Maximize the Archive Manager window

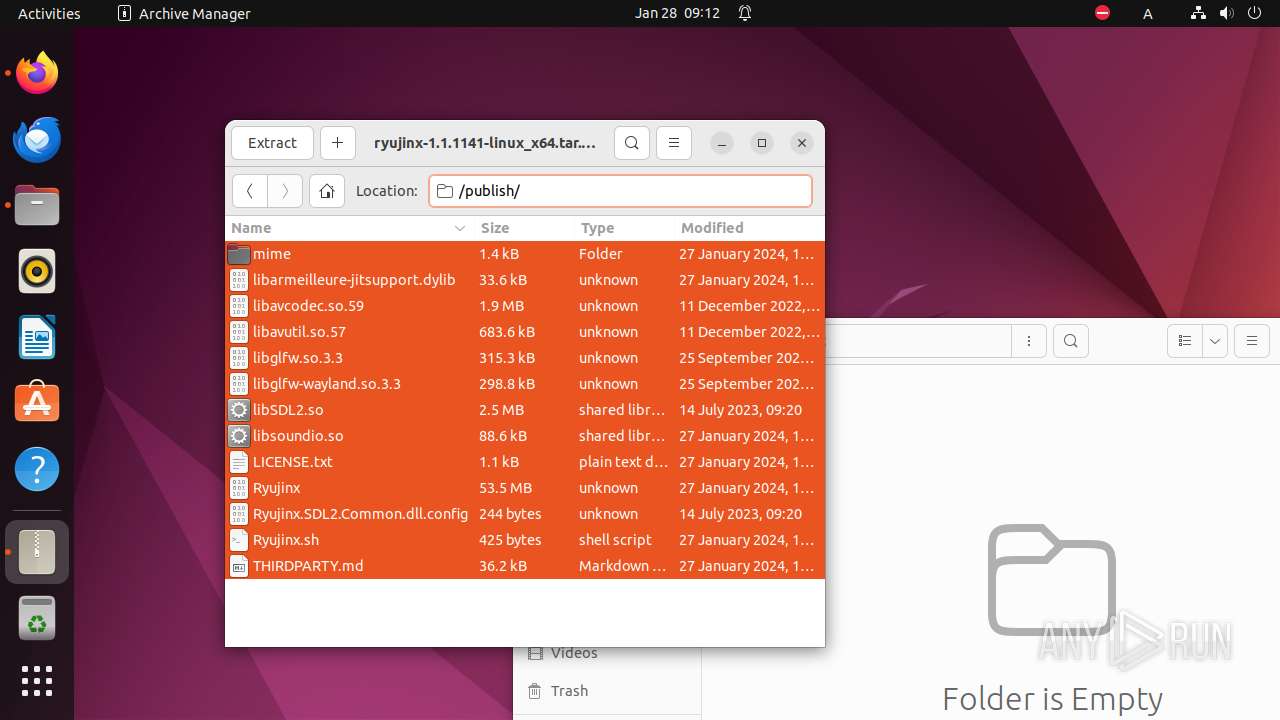tap(762, 143)
